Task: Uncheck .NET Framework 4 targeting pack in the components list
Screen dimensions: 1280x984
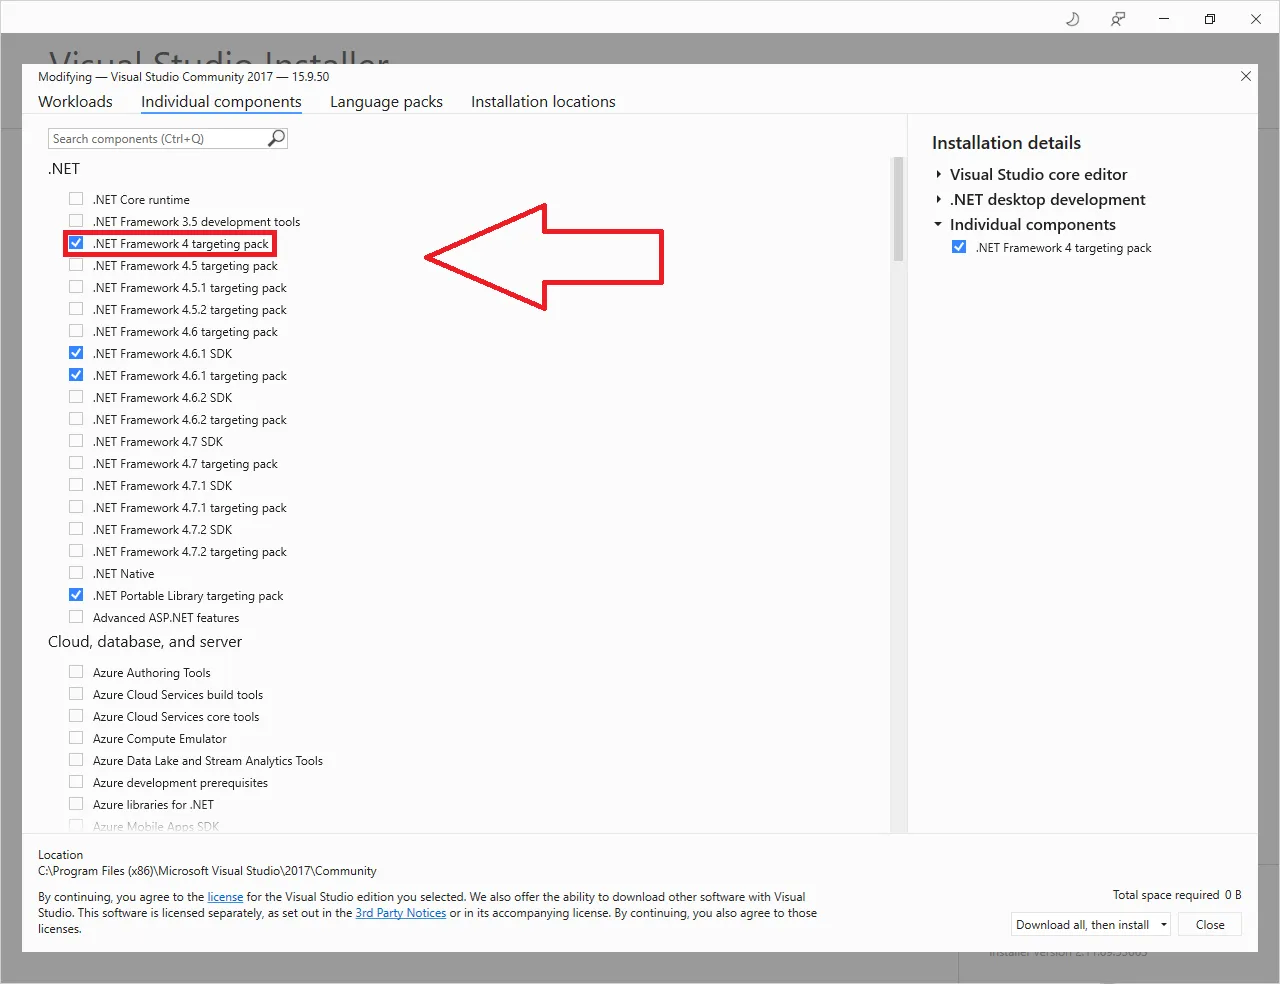Action: click(76, 243)
